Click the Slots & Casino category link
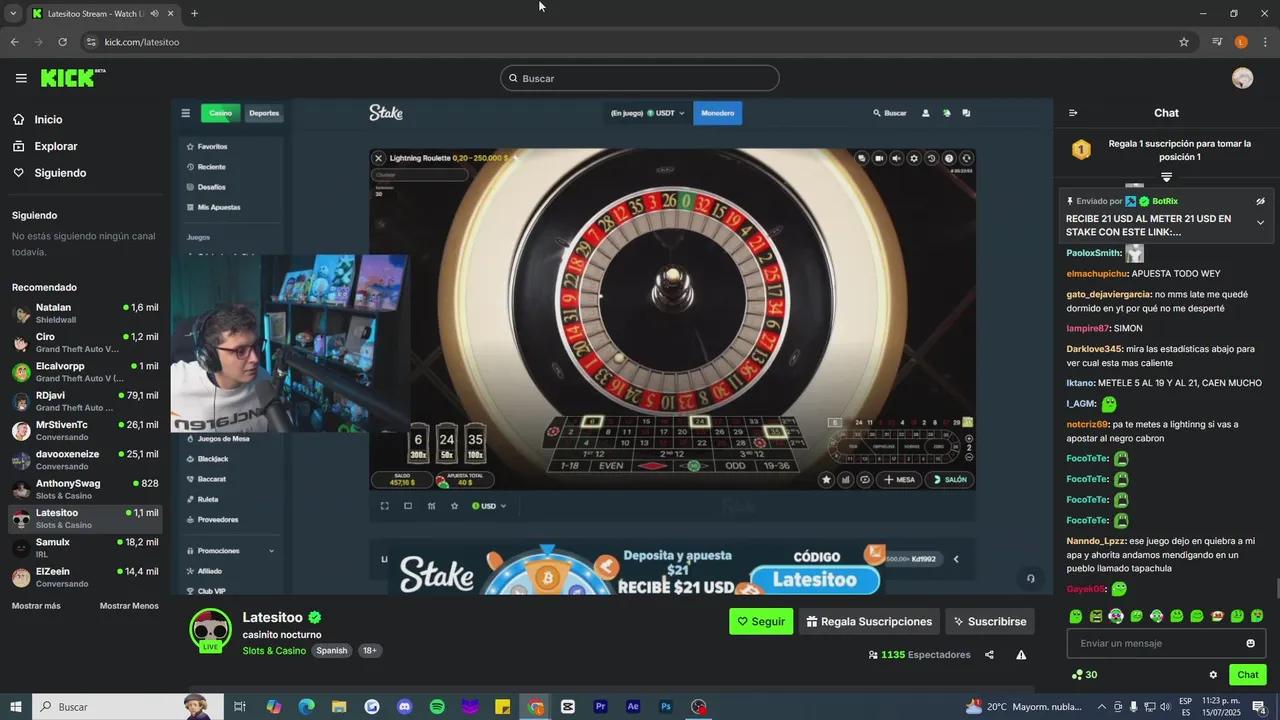The width and height of the screenshot is (1280, 720). pos(274,651)
